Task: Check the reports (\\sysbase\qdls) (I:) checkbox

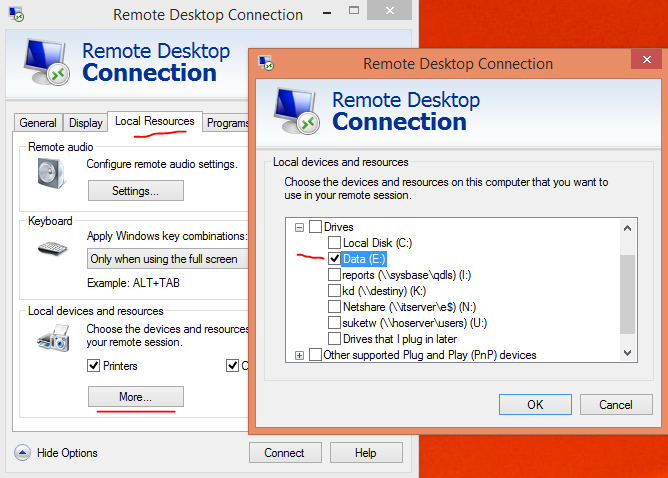Action: 334,275
